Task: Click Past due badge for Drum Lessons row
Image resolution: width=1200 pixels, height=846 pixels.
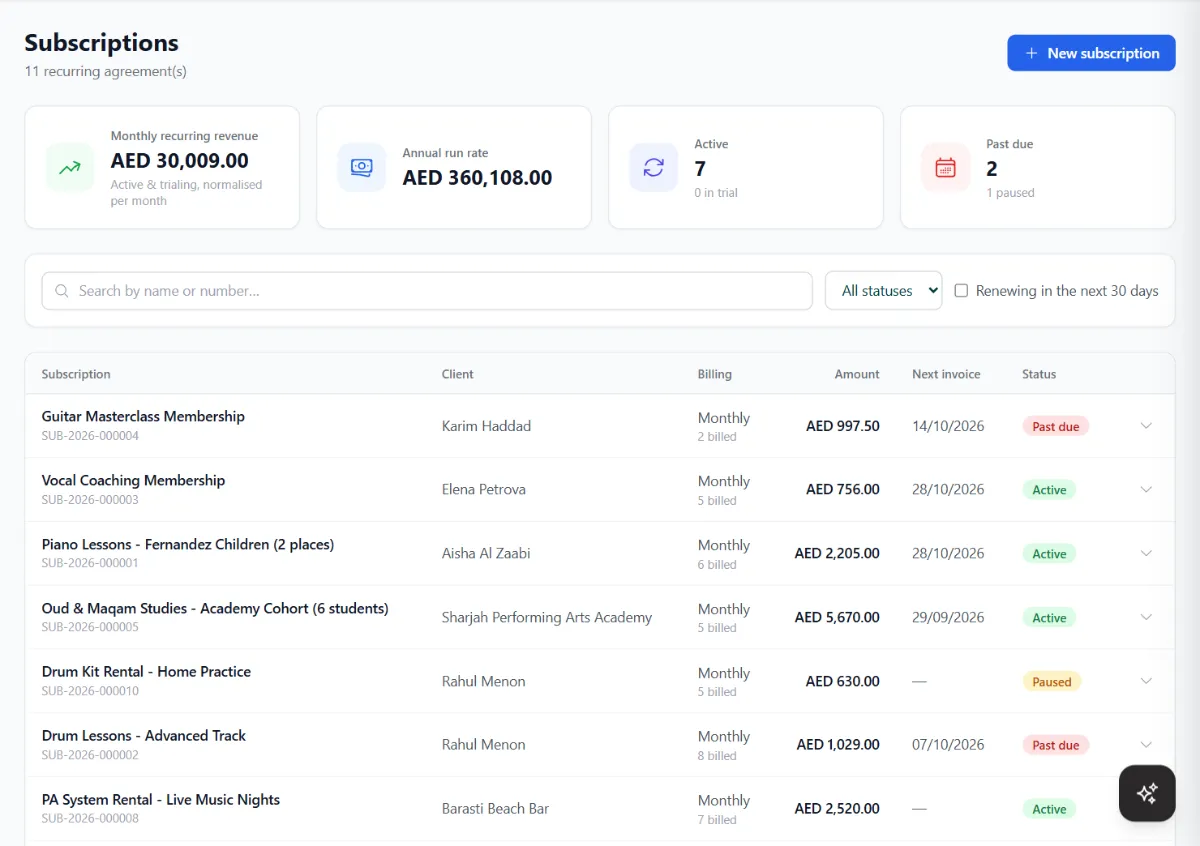Action: coord(1055,745)
